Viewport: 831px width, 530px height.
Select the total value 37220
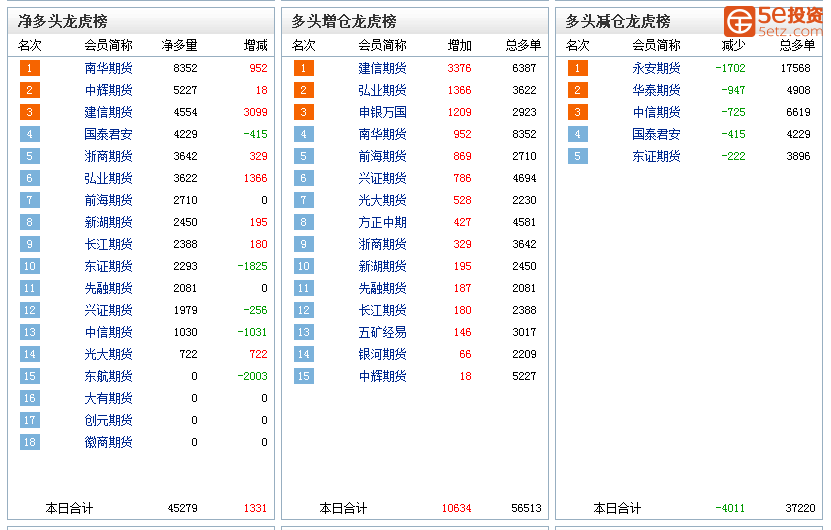point(800,508)
